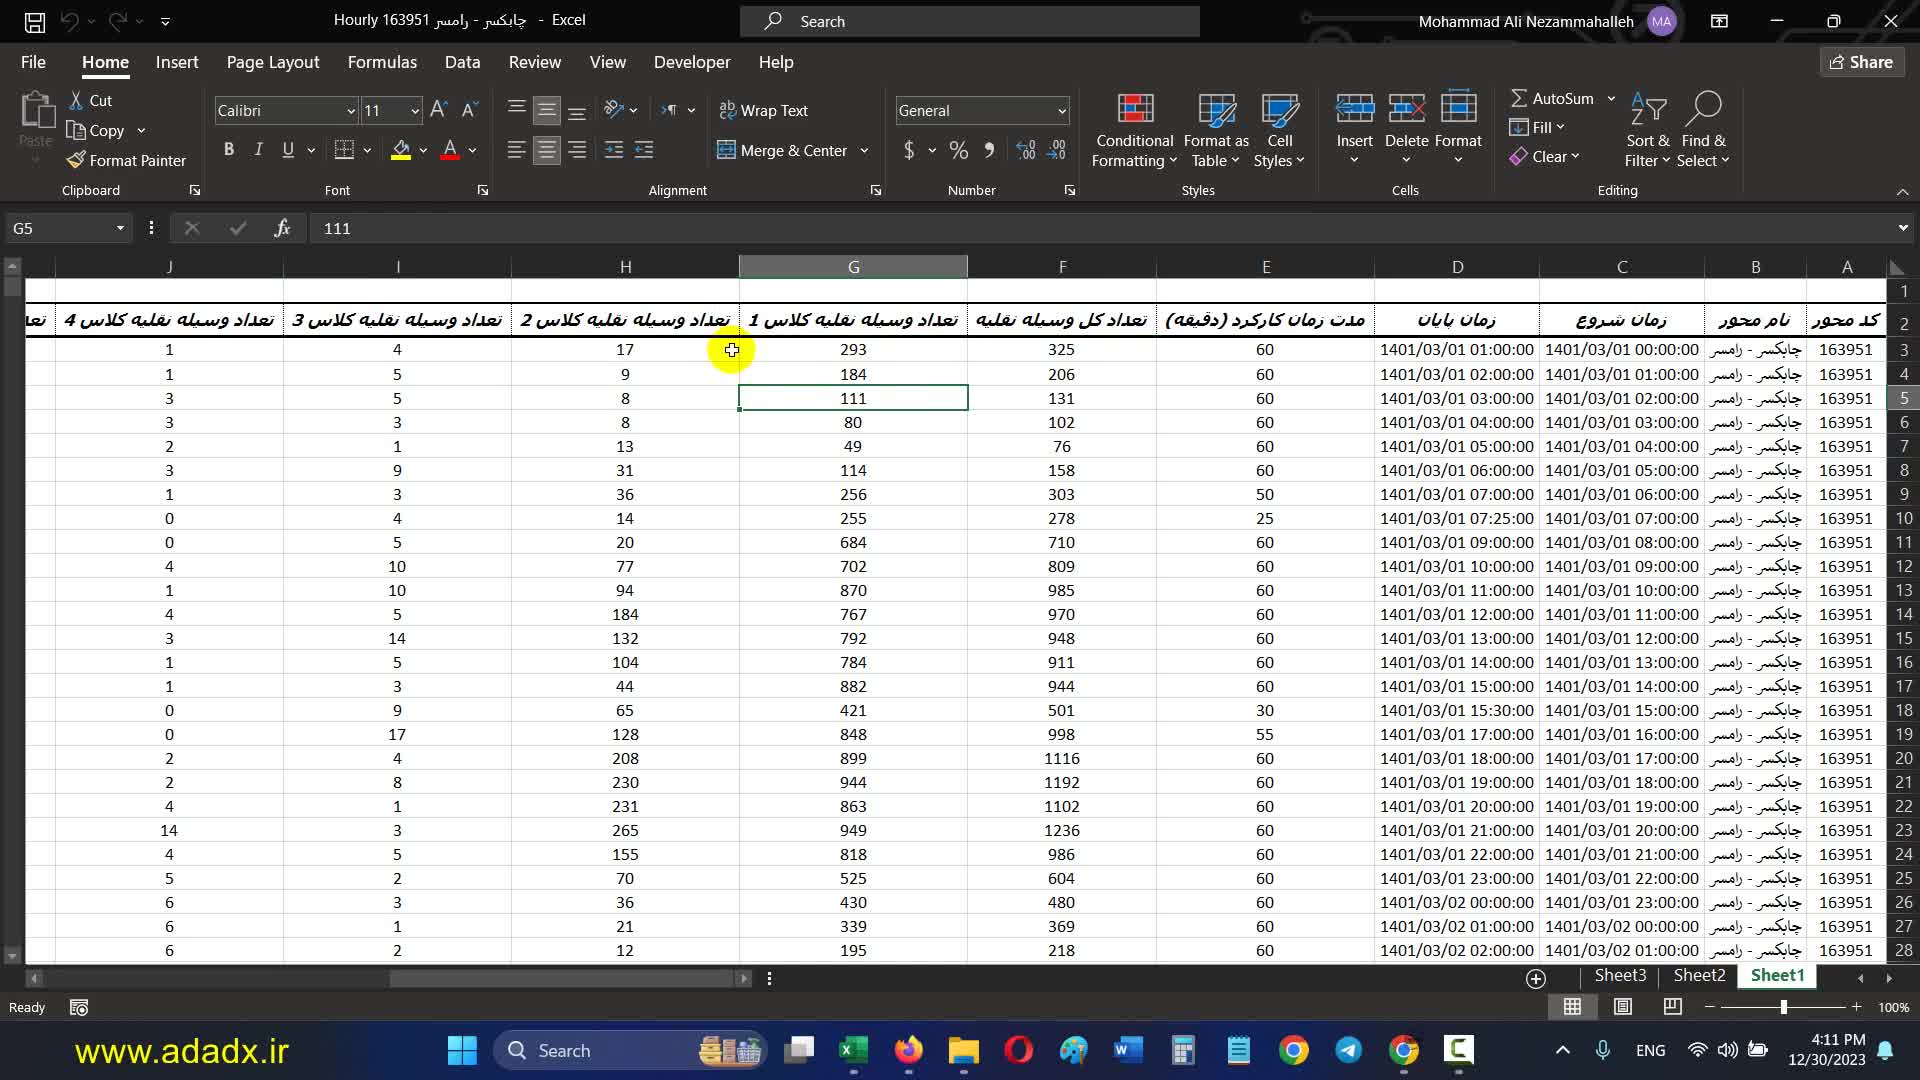Switch to the Sheet2 tab
Image resolution: width=1920 pixels, height=1080 pixels.
(1699, 975)
